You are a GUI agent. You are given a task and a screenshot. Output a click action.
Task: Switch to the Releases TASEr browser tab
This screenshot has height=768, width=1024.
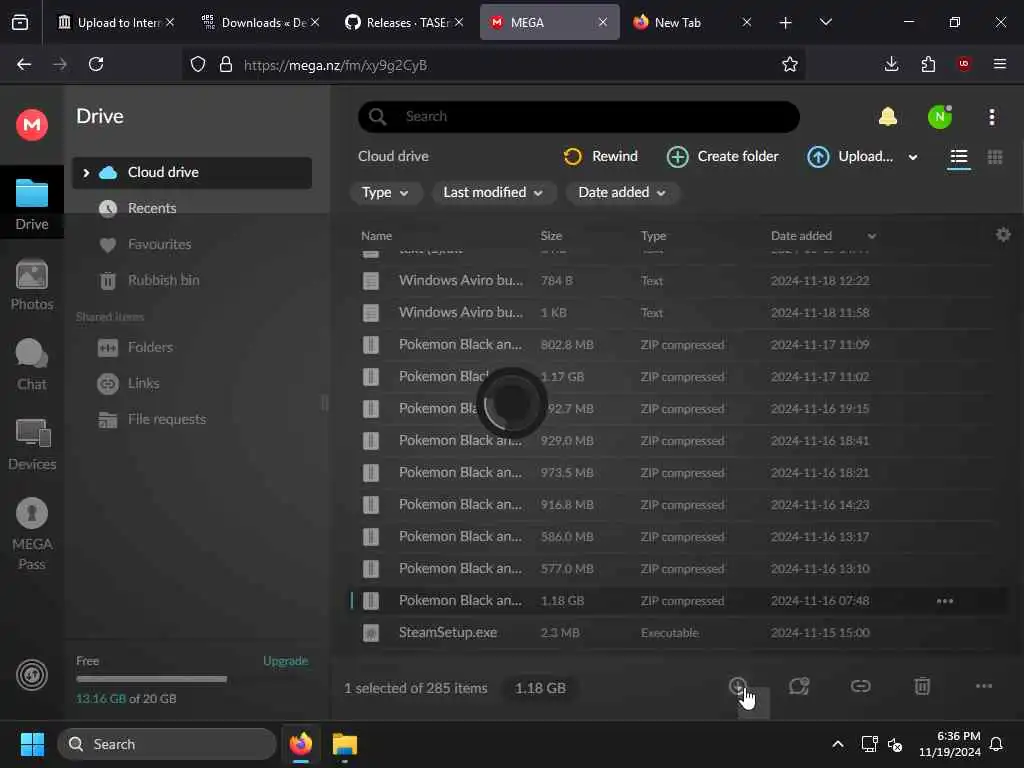(404, 22)
